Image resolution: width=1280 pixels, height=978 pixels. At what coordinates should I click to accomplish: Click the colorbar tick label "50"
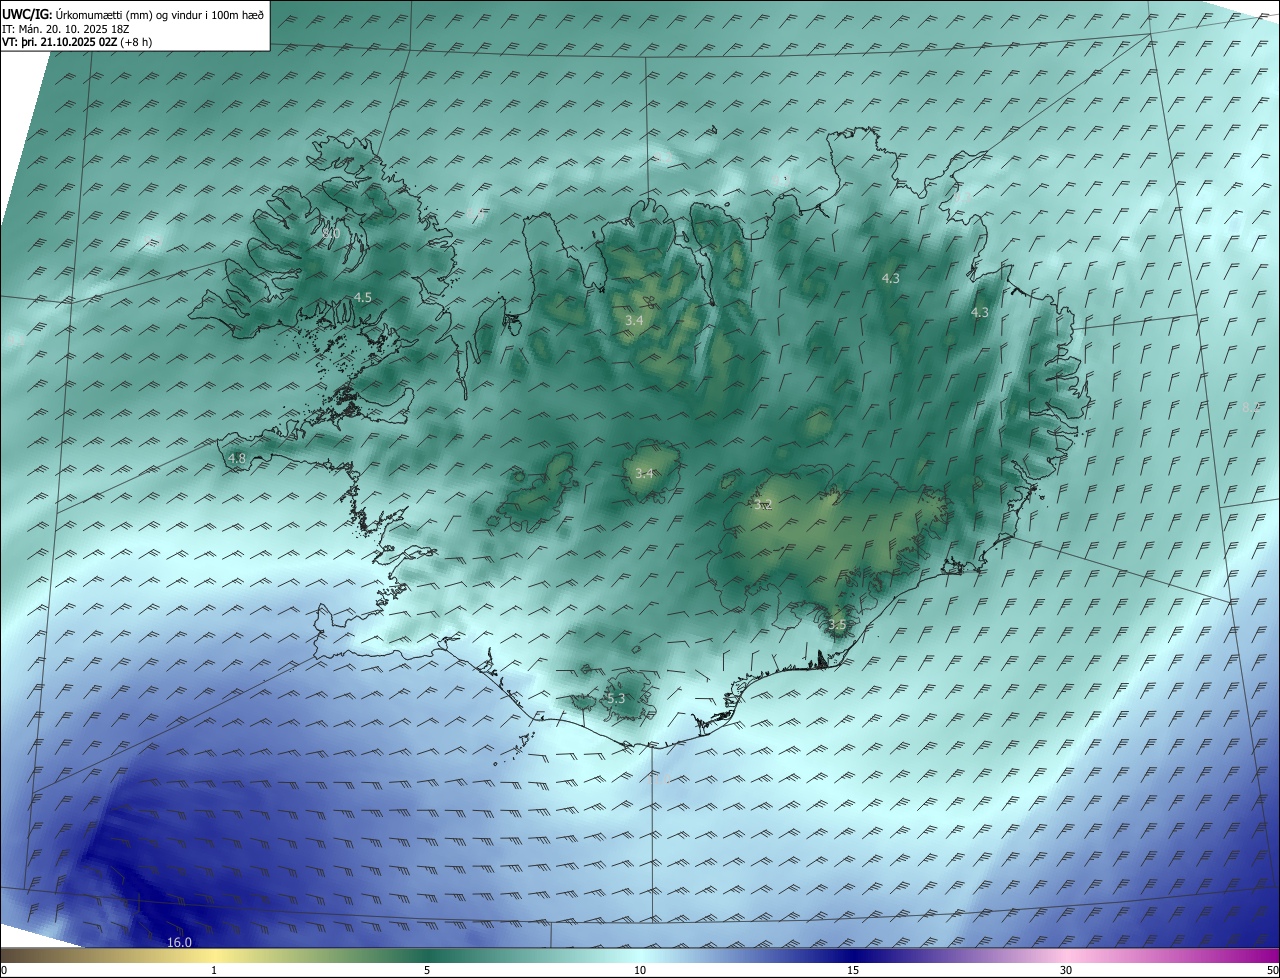point(1272,970)
